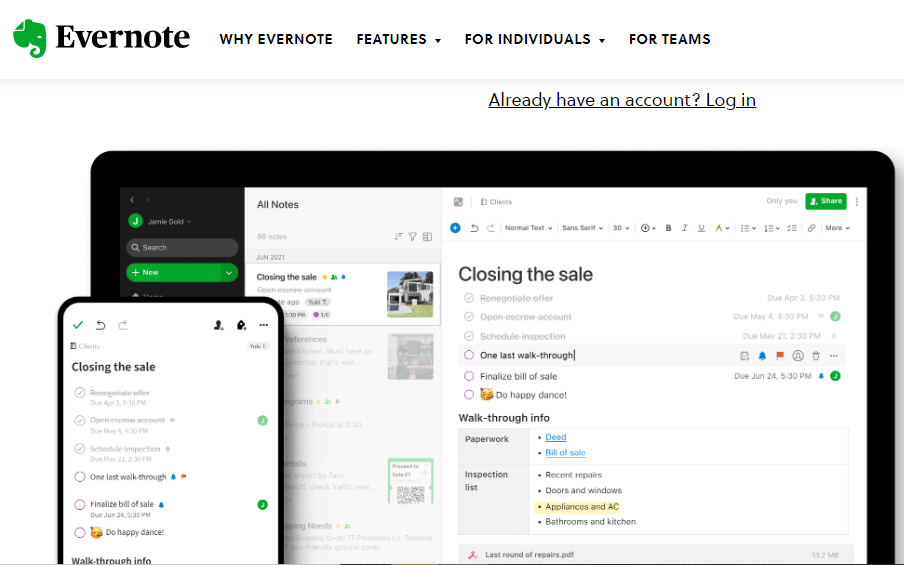Check the Do happy dance task in the desktop editor

coord(469,394)
